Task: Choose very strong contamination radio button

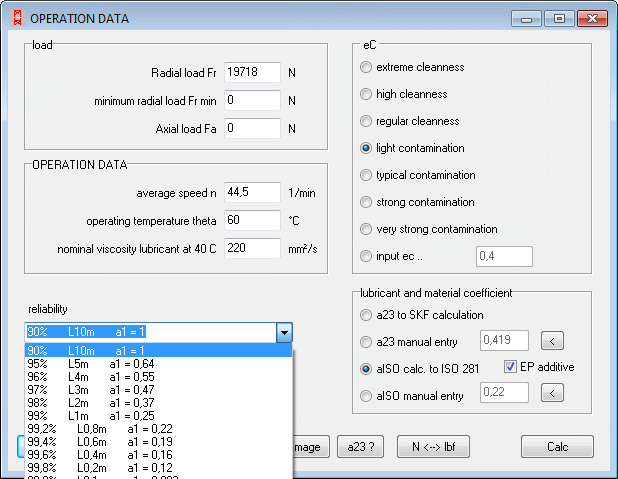Action: [366, 229]
